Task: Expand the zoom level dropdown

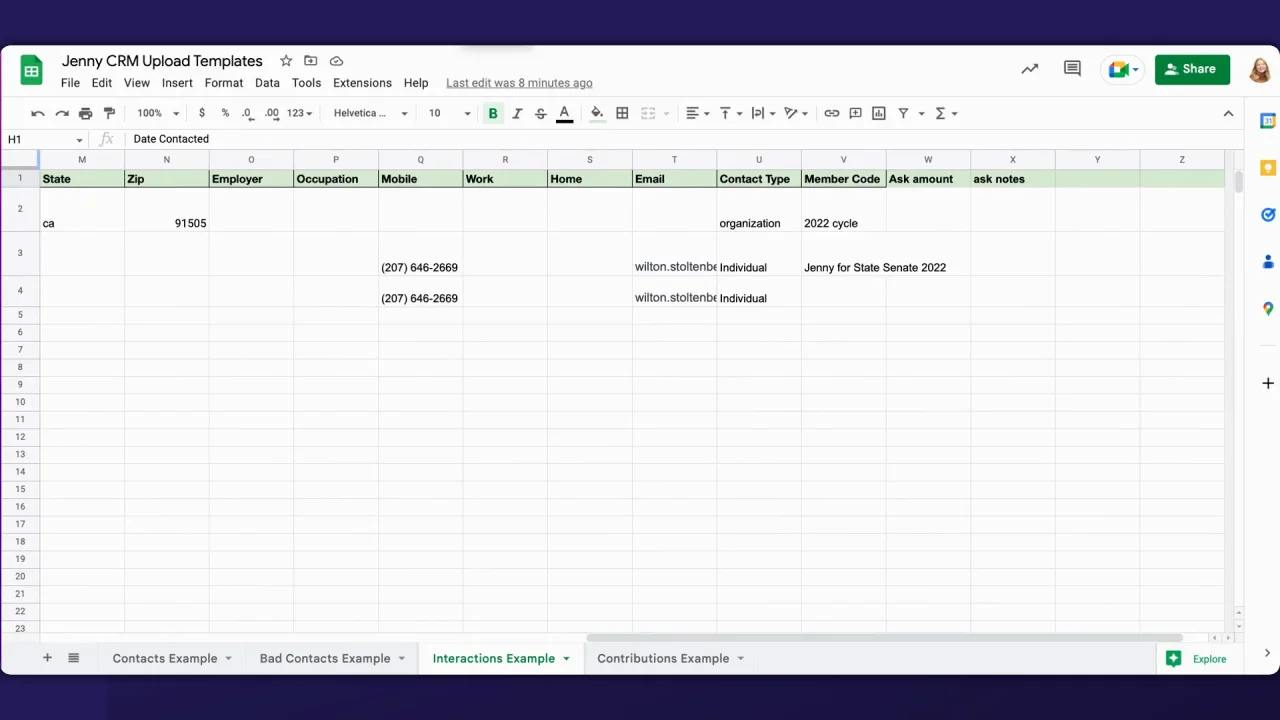Action: (158, 114)
